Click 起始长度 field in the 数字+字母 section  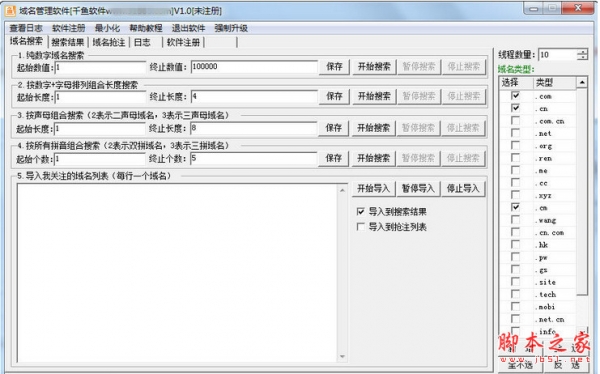[x=100, y=97]
